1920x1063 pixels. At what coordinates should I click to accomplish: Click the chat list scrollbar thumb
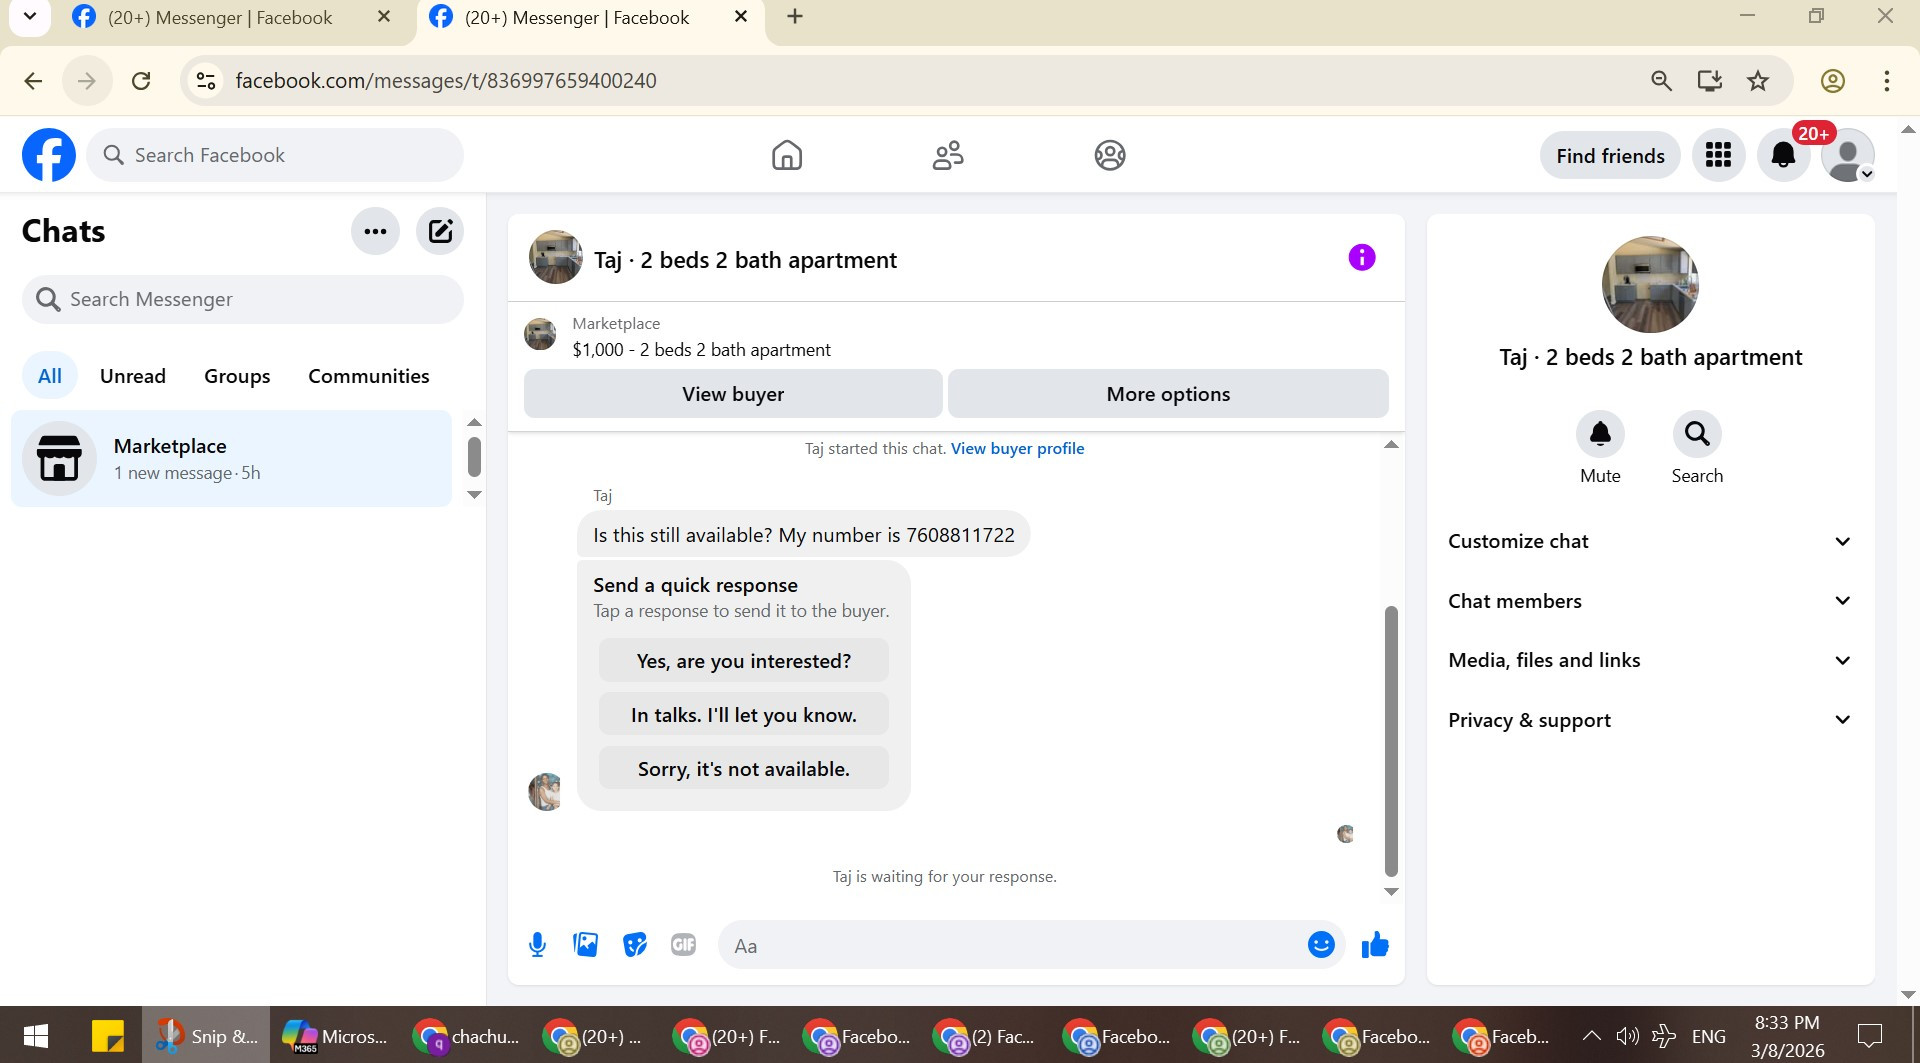(474, 457)
